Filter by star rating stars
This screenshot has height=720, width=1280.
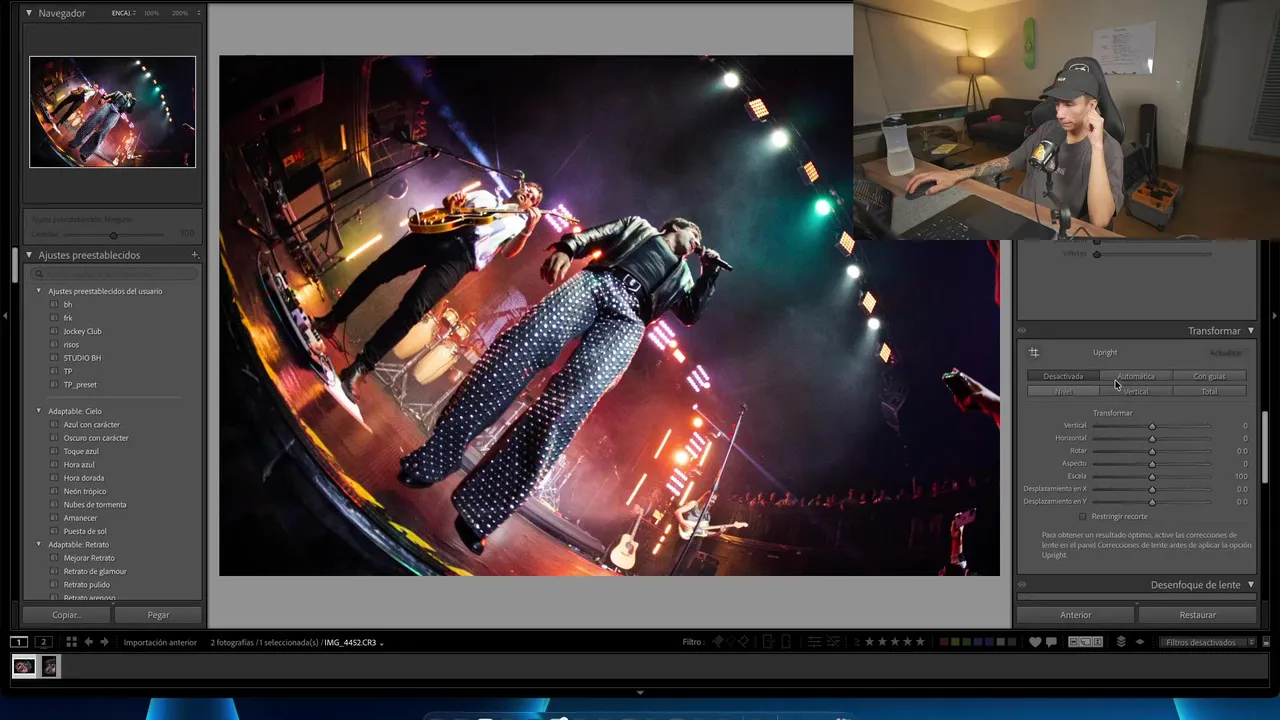click(893, 642)
